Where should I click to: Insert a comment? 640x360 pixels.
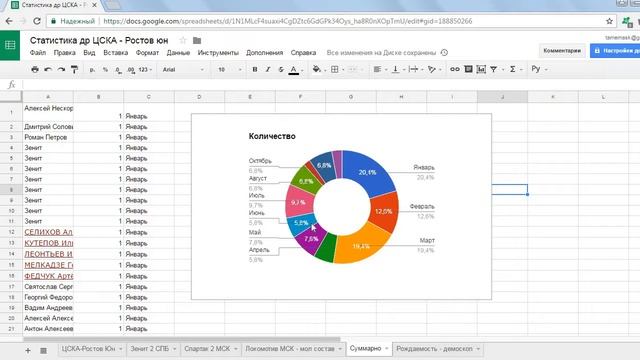coord(468,69)
